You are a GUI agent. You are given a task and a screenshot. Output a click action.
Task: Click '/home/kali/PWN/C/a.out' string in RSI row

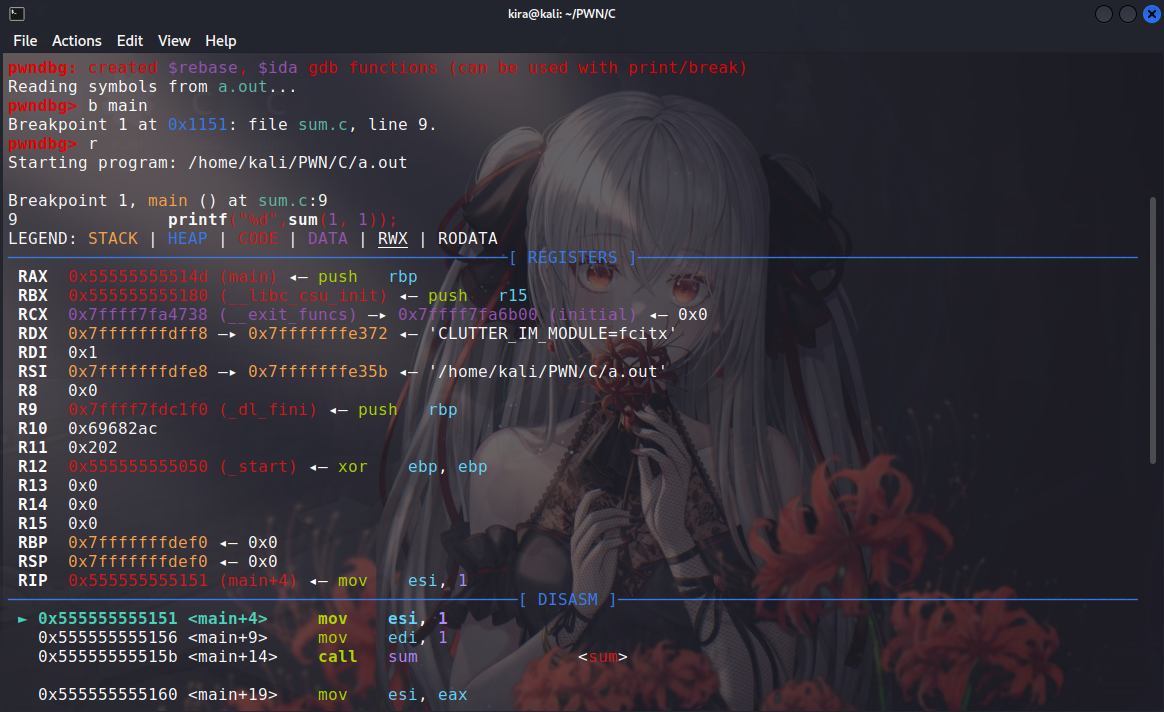(547, 371)
